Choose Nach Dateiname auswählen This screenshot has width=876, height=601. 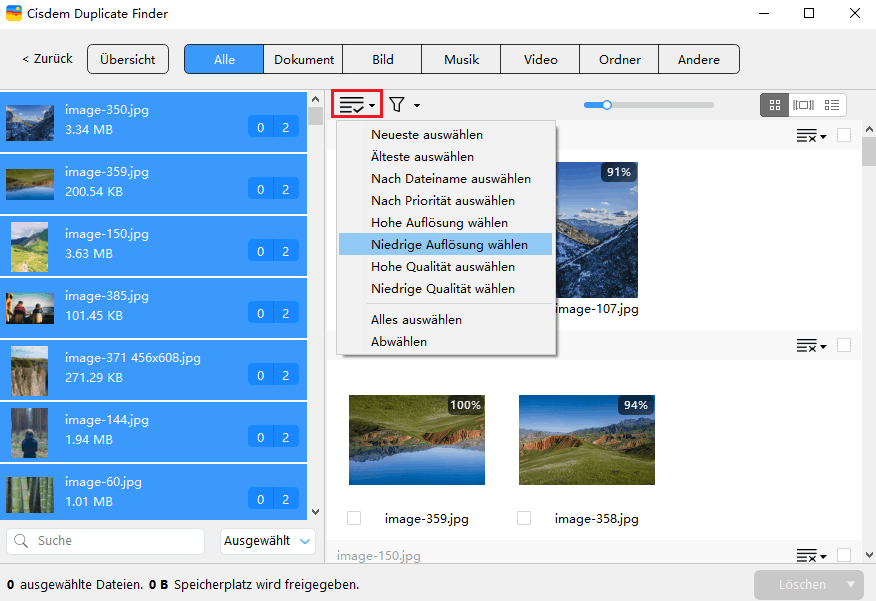[445, 179]
